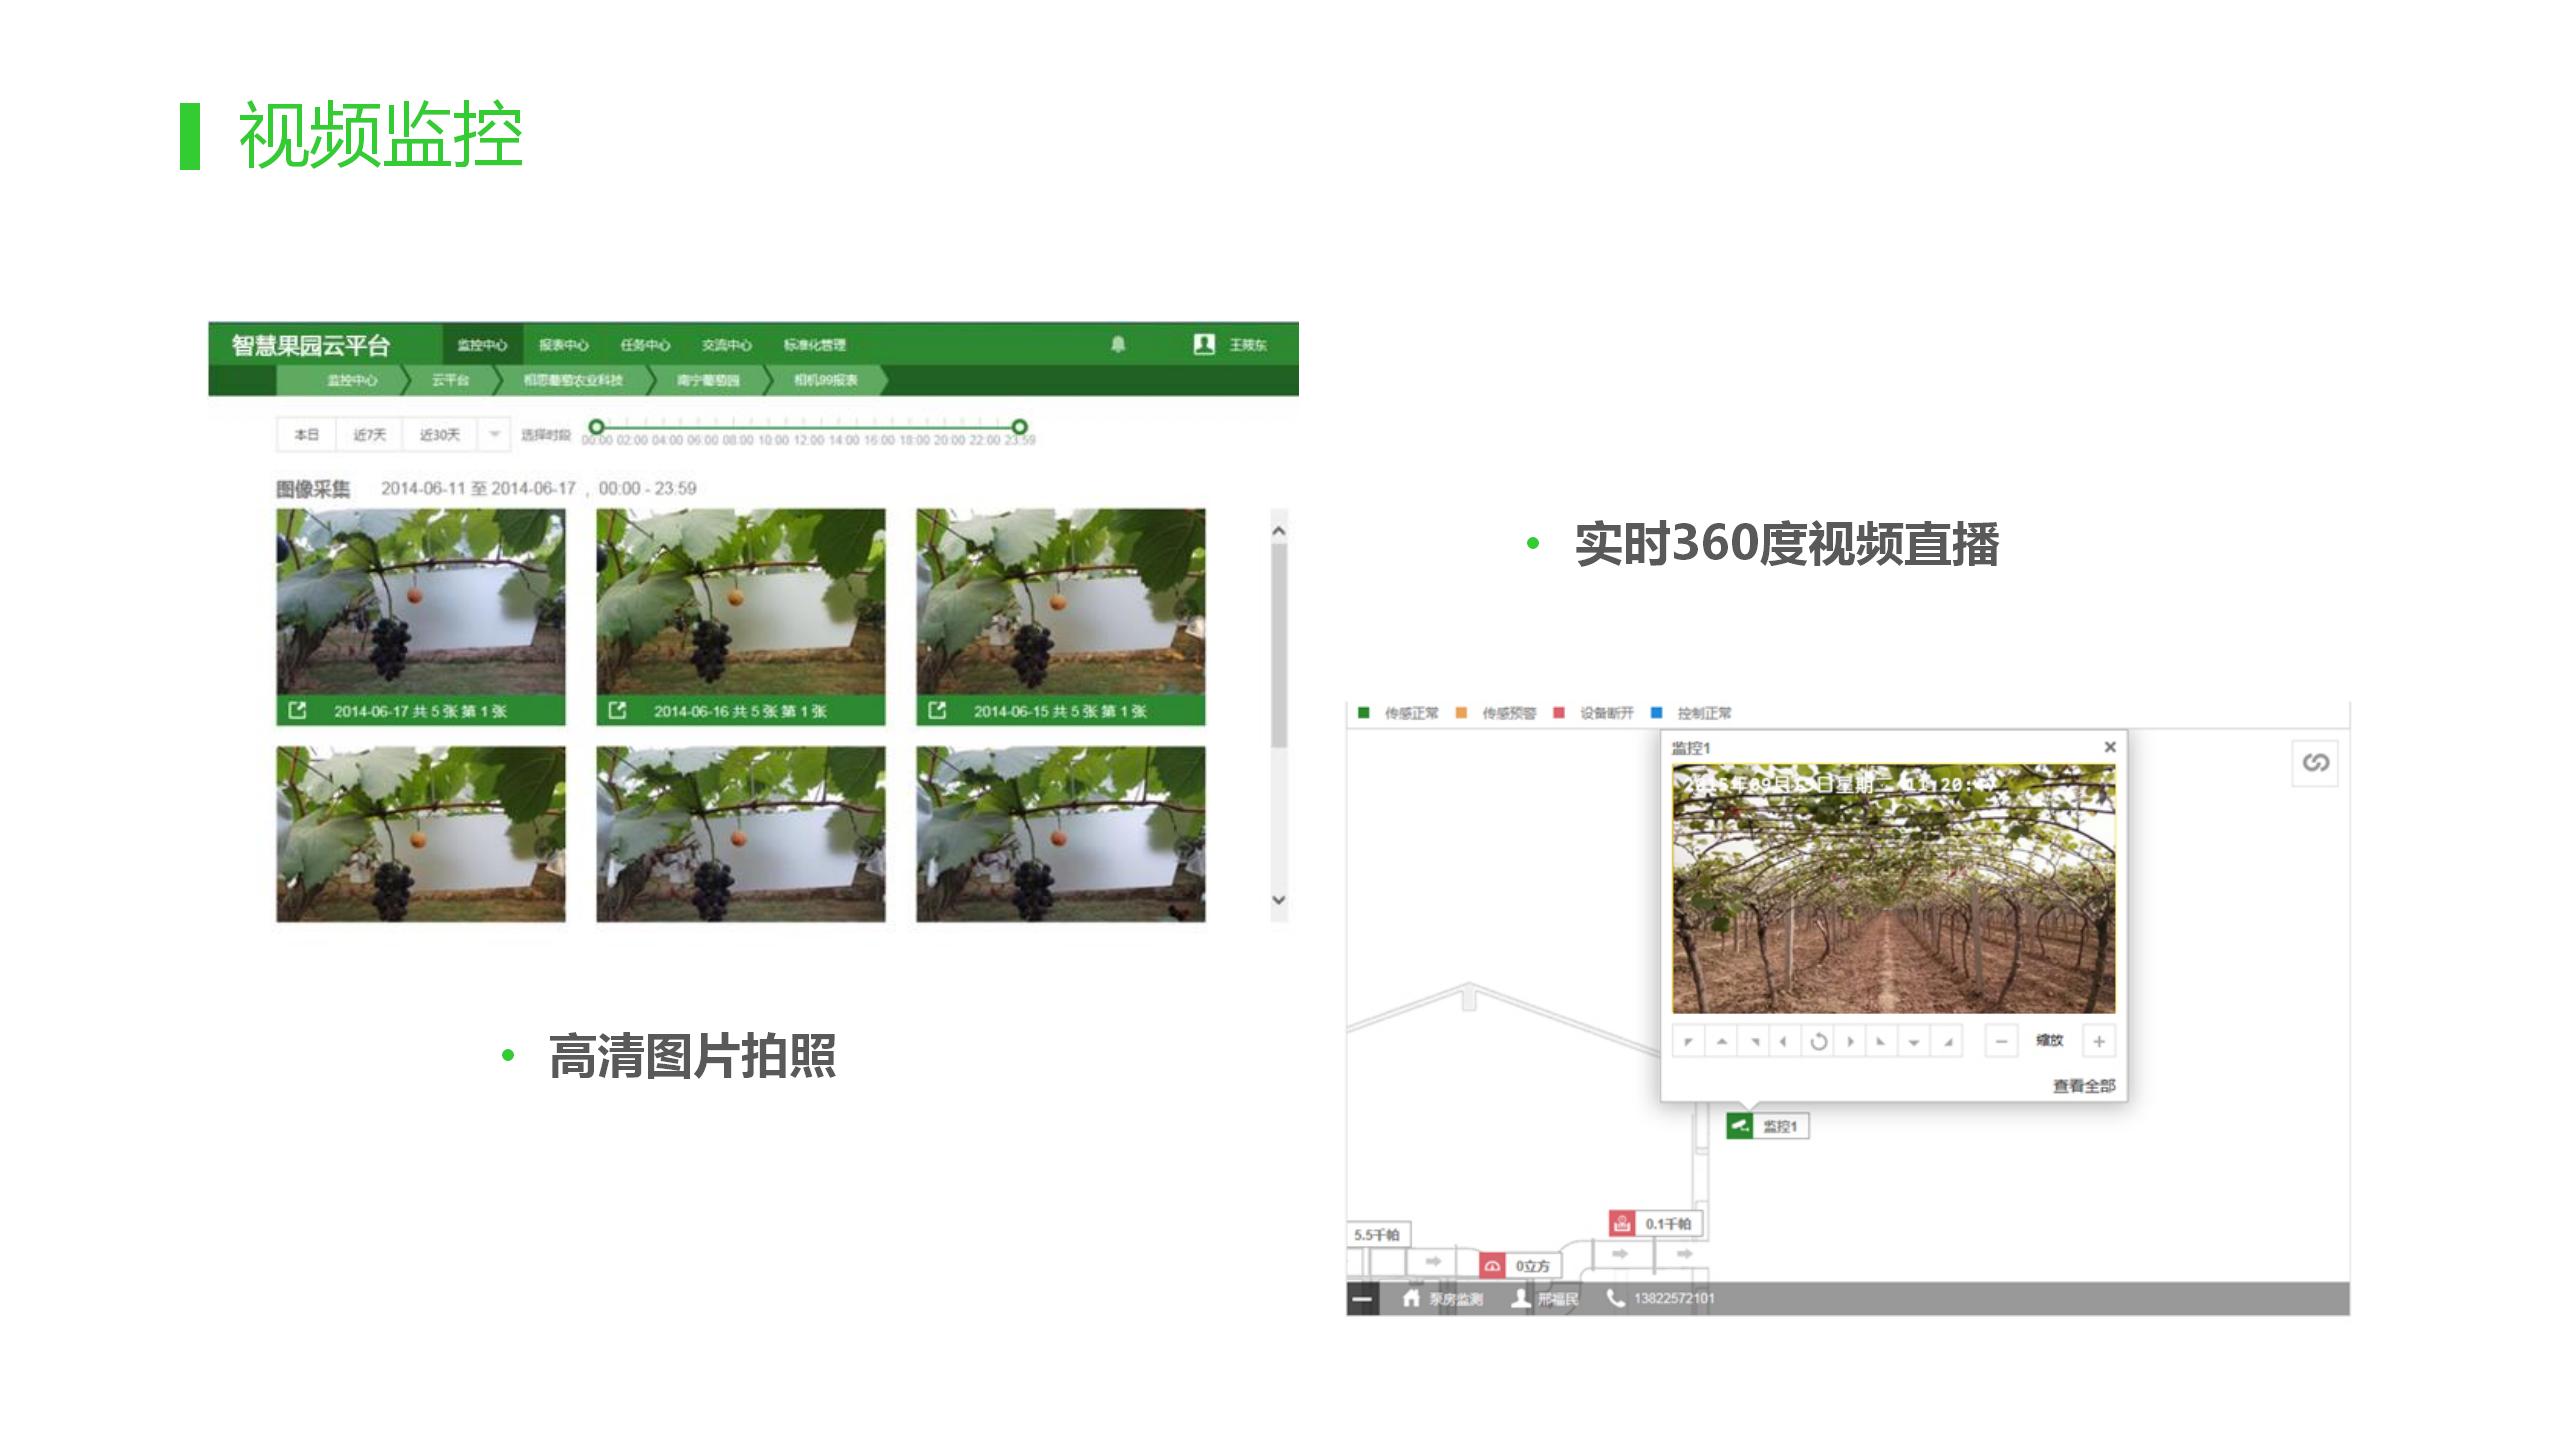Click the zoom in plus button
Image resolution: width=2560 pixels, height=1440 pixels.
click(x=2099, y=1042)
